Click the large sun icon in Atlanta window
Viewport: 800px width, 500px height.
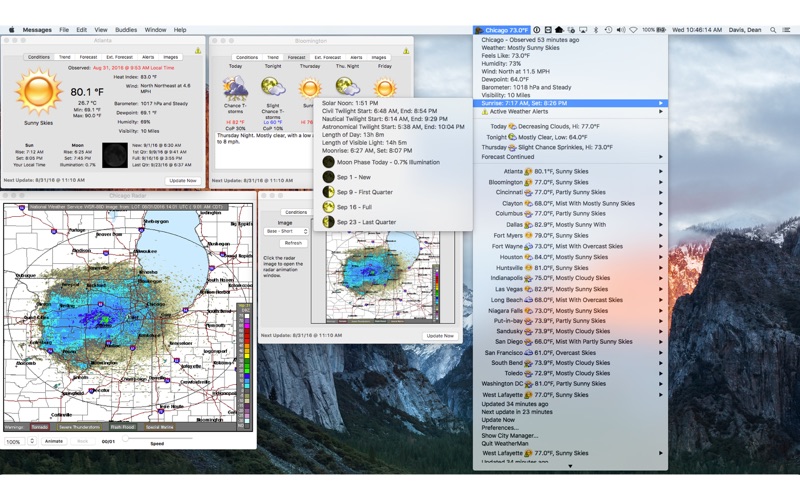[39, 92]
